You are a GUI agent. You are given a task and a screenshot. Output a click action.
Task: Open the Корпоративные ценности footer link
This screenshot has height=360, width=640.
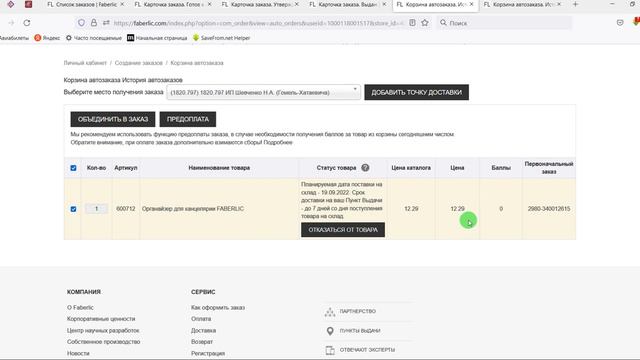[101, 319]
